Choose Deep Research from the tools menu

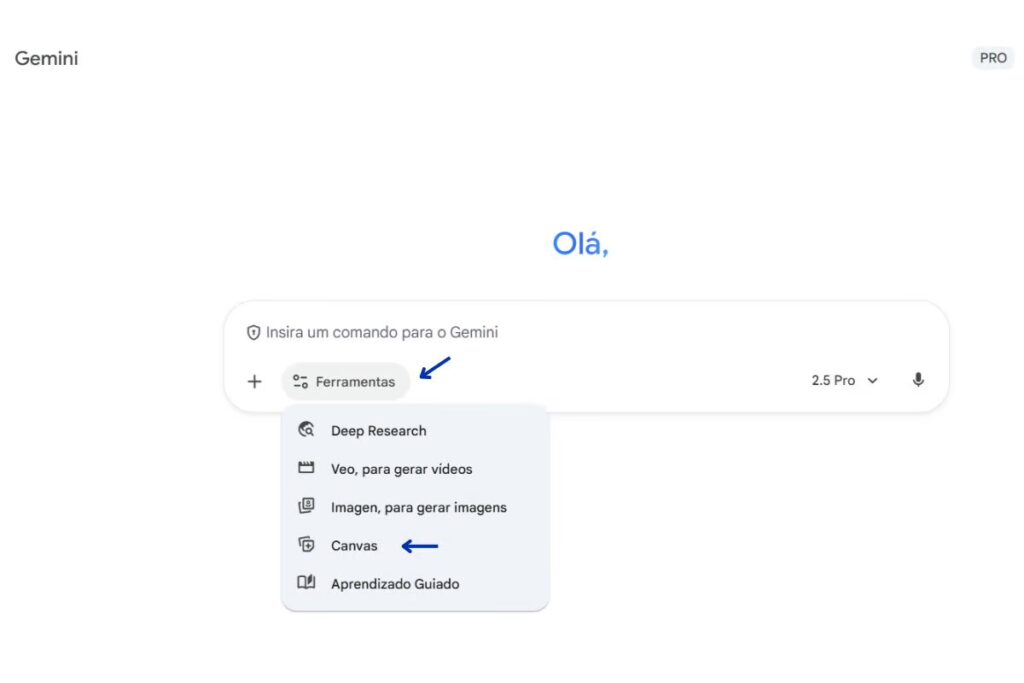tap(378, 430)
